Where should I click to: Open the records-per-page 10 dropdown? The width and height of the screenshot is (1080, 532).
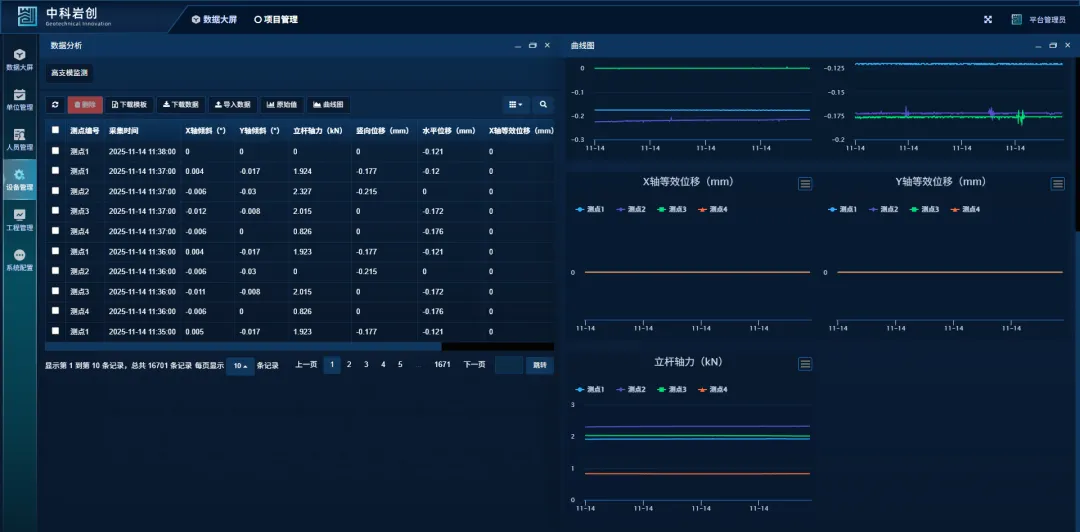pos(240,365)
